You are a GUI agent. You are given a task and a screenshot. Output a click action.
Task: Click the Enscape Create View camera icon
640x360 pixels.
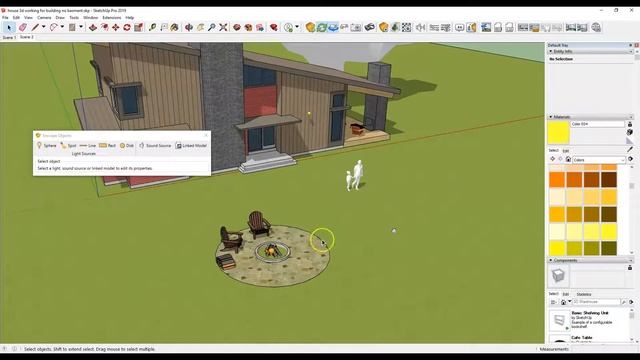tap(356, 27)
